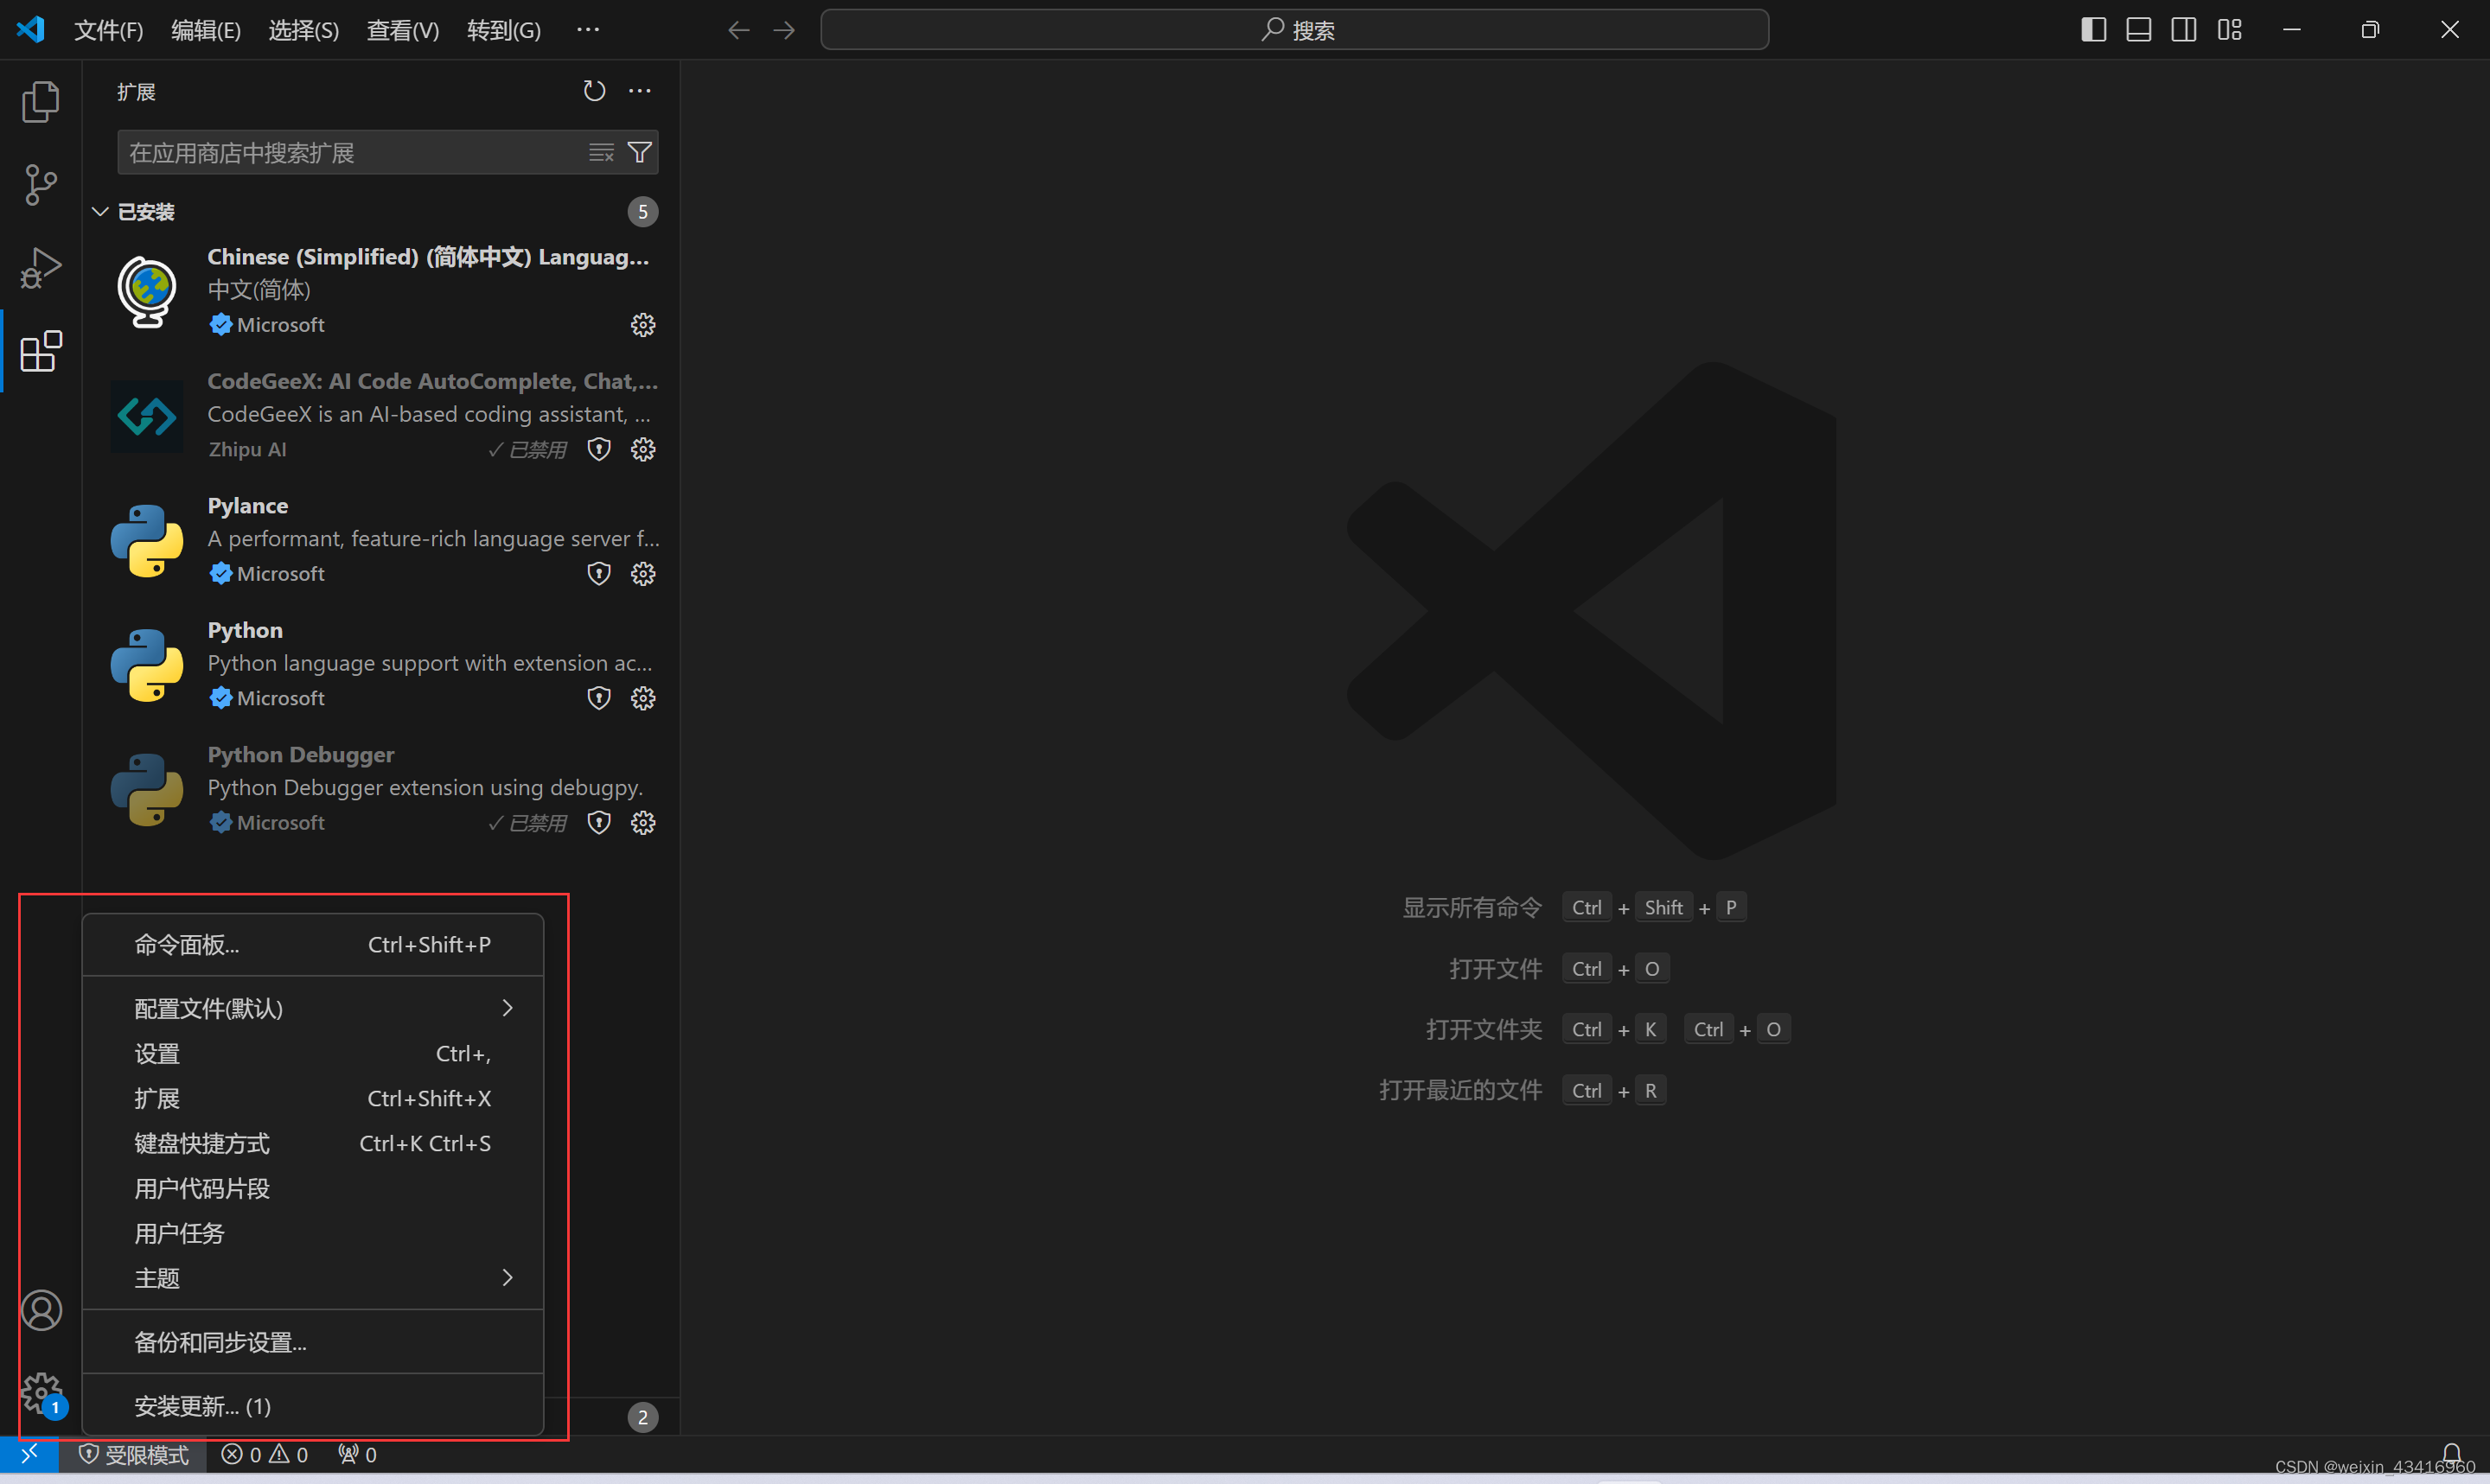Clear extension search results icon

[601, 152]
